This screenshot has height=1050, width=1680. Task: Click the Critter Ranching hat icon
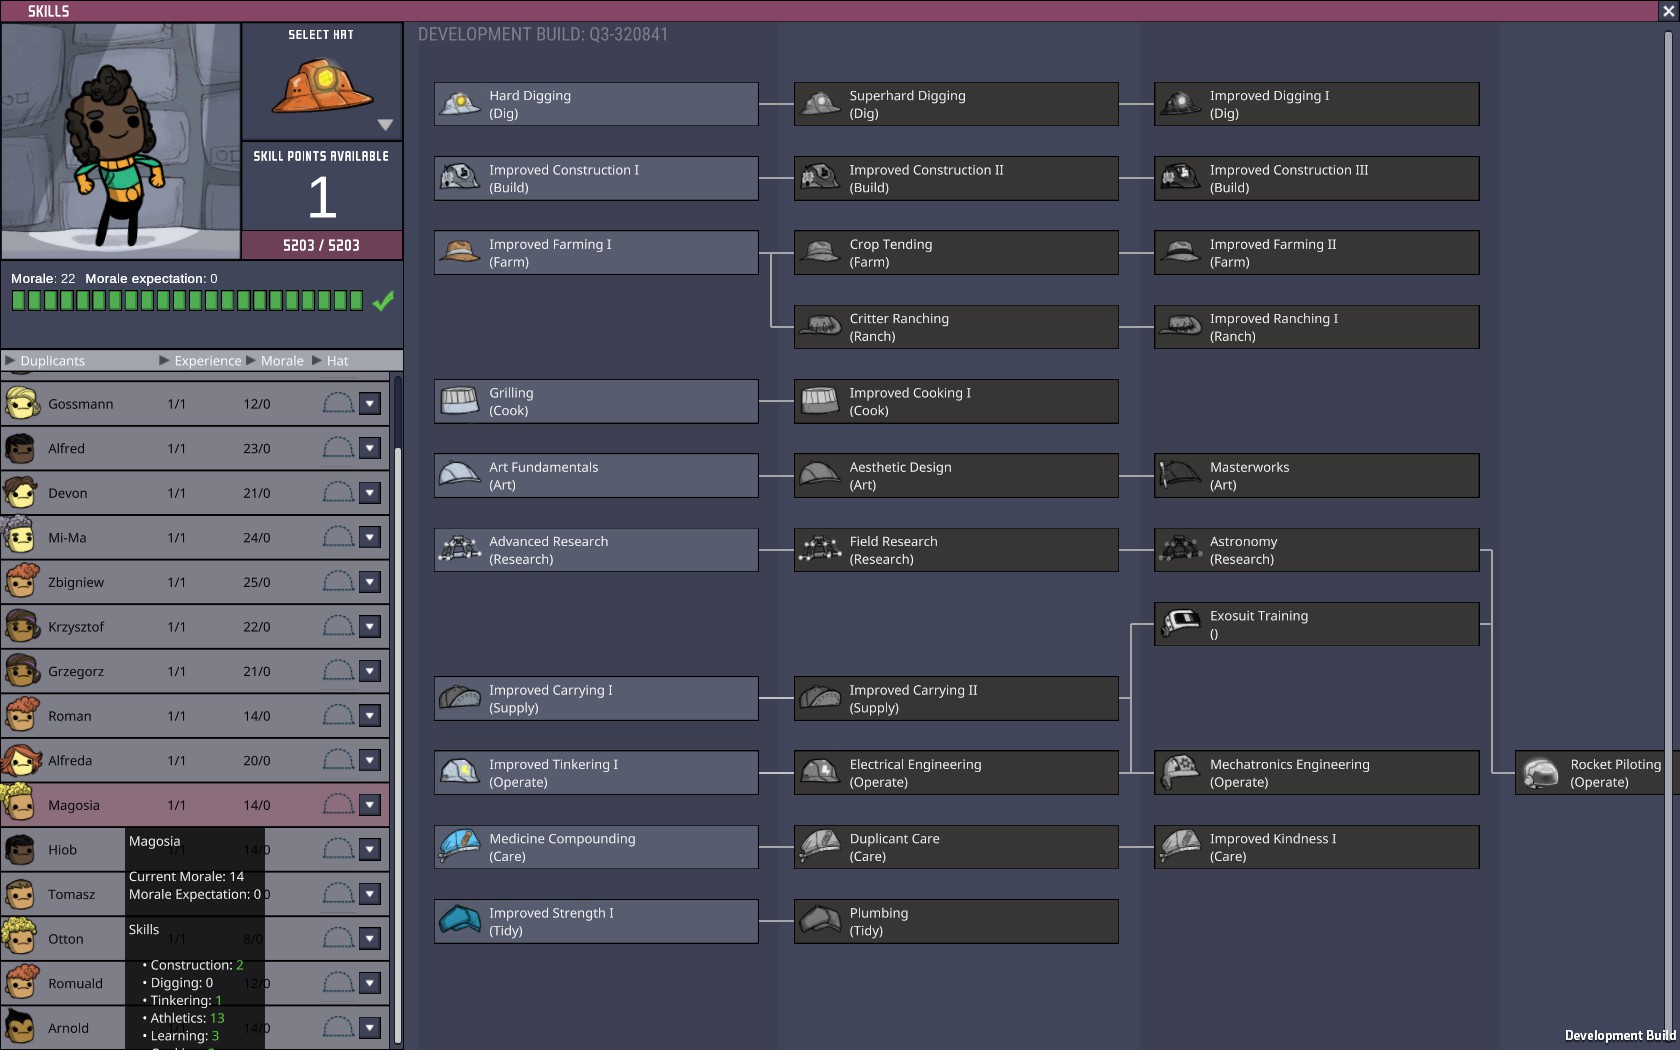820,327
